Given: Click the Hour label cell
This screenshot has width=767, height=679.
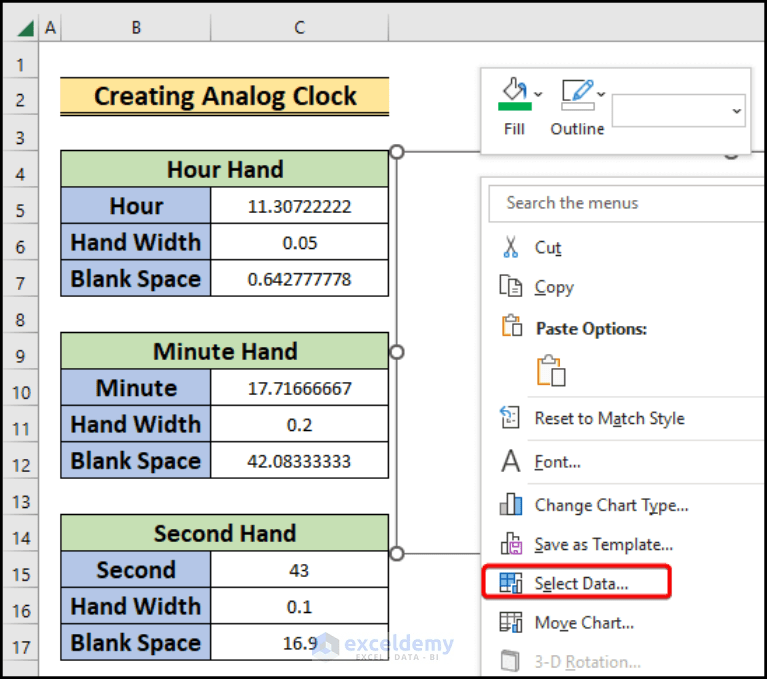Looking at the screenshot, I should click(136, 206).
